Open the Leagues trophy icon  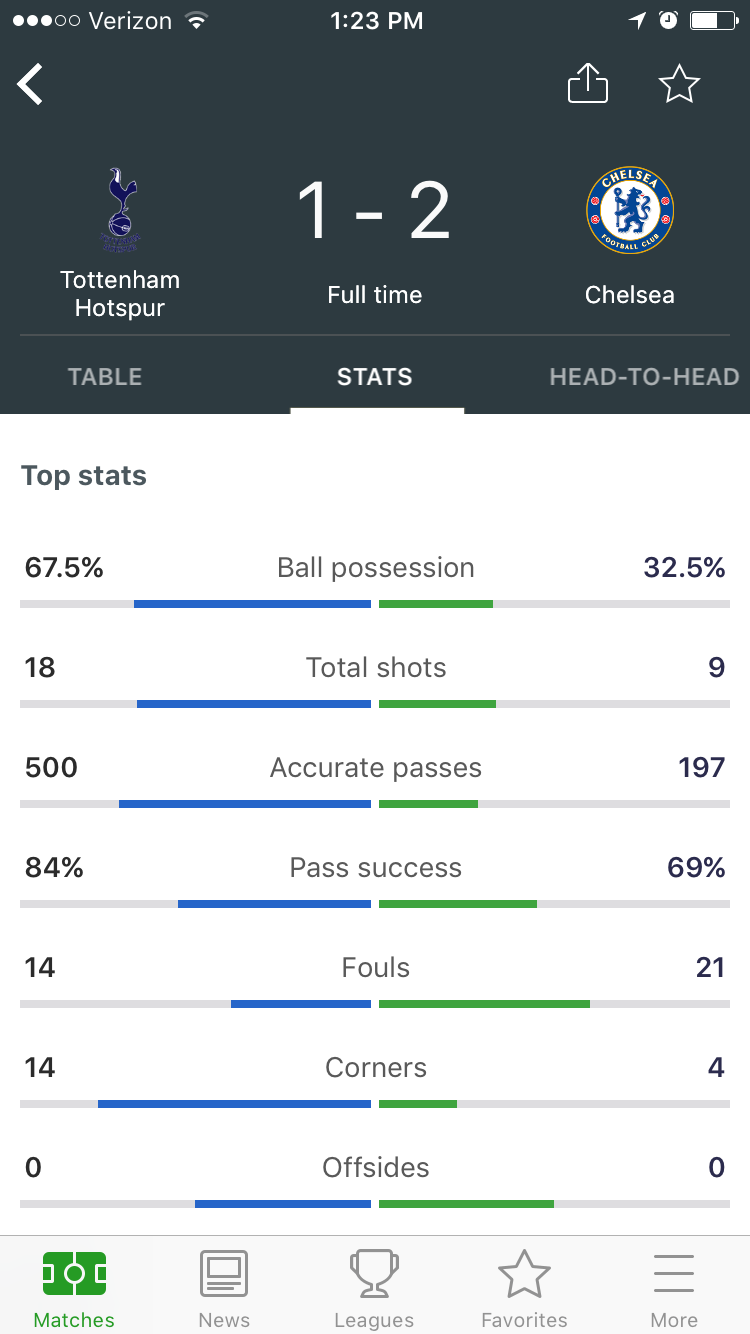[x=374, y=1274]
